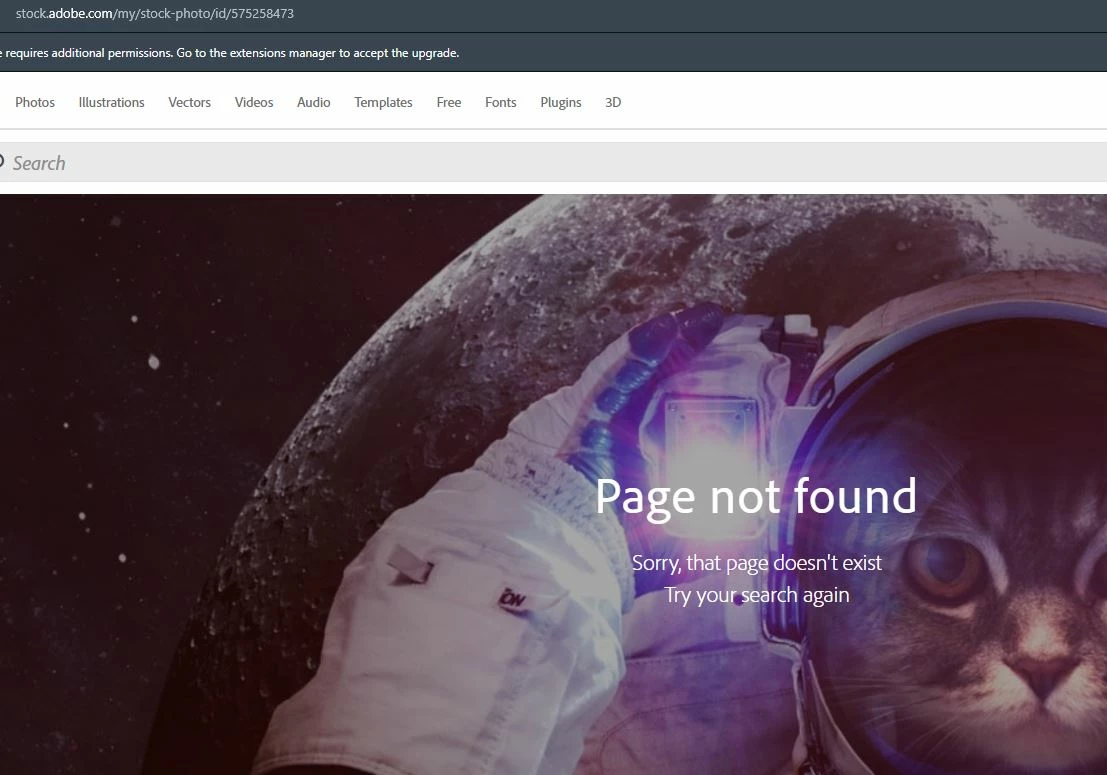This screenshot has width=1107, height=775.
Task: Click the extensions manager permissions notice
Action: [x=230, y=53]
